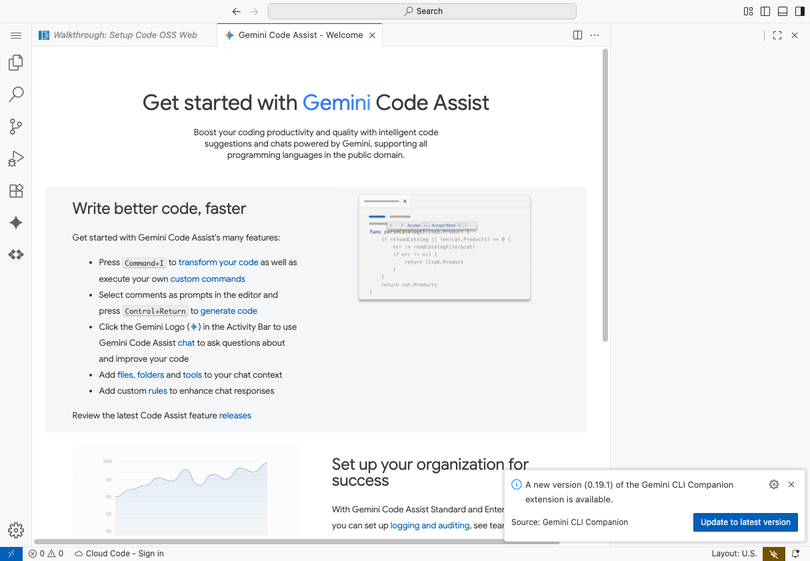Toggle the Secondary Side Bar layout icon
The image size is (810, 561).
click(x=800, y=11)
